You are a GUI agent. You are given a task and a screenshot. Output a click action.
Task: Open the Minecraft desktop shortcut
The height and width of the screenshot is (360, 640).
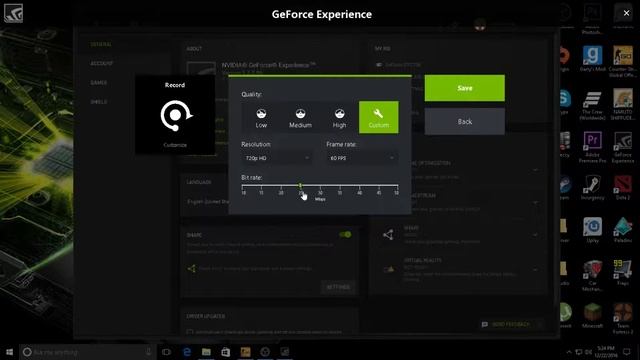coord(592,316)
